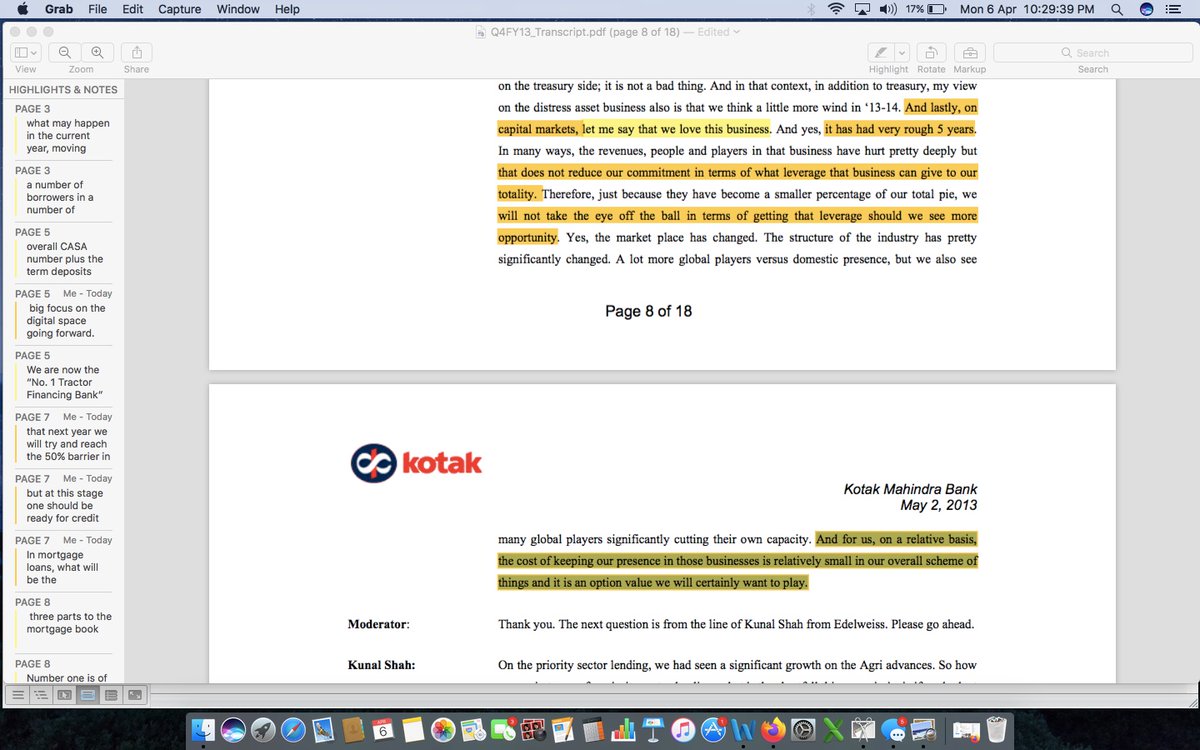The image size is (1200, 750).
Task: Open System Preferences from the Dock
Action: [x=803, y=731]
